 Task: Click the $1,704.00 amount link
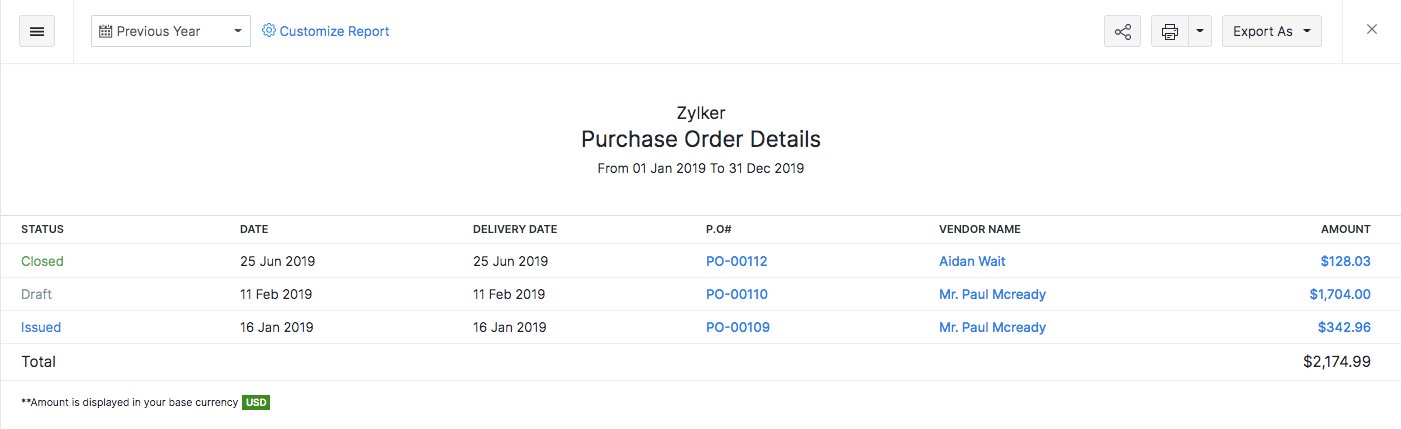[x=1339, y=294]
